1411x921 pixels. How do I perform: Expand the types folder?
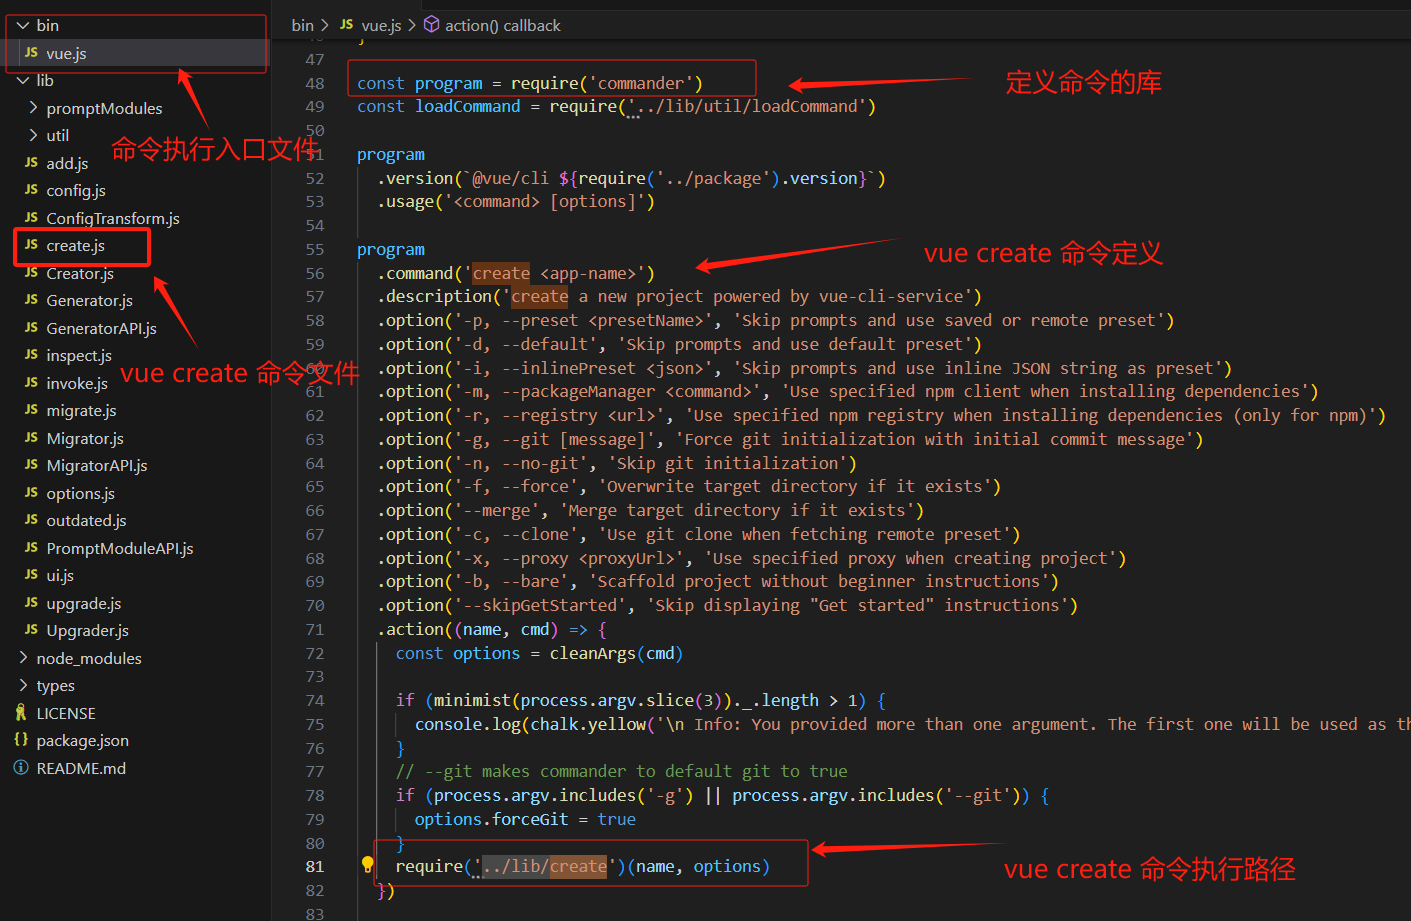(23, 685)
